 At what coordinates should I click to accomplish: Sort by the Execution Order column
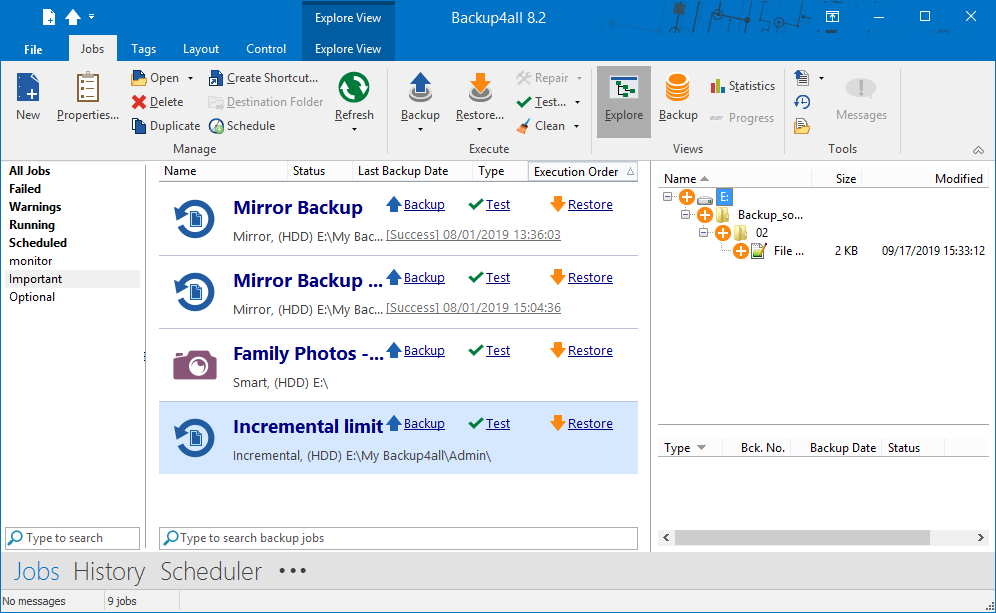583,172
